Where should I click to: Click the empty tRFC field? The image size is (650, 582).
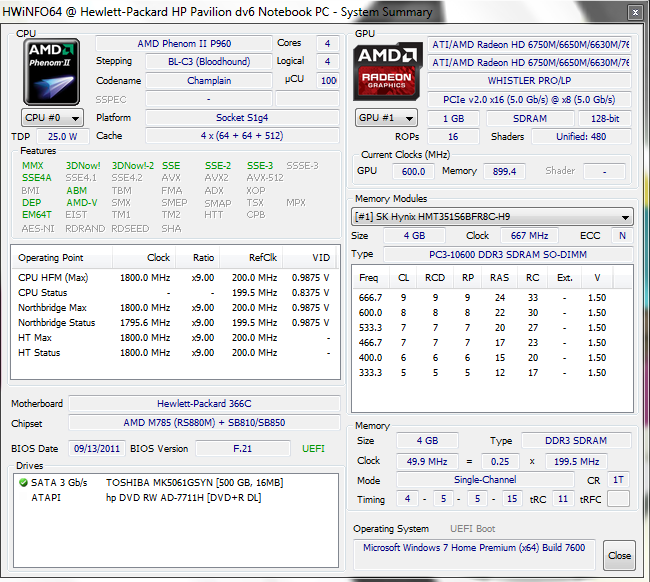click(x=618, y=499)
